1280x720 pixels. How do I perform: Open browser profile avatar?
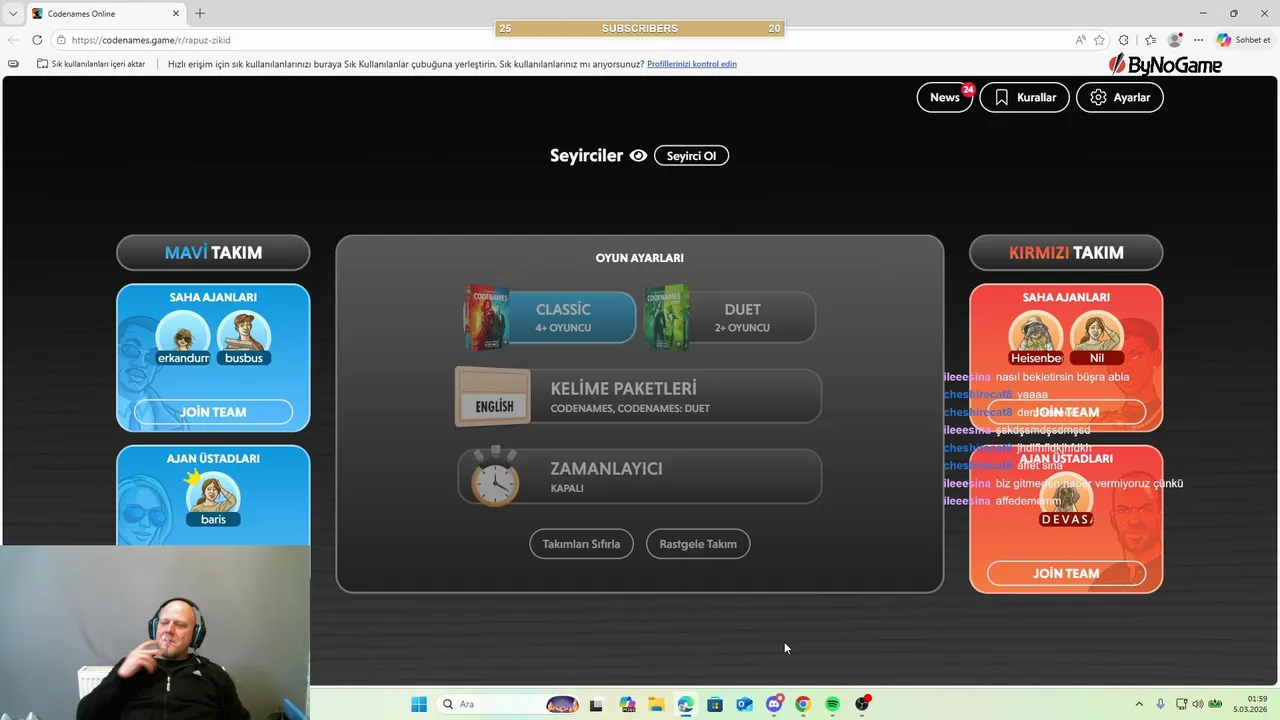(x=1175, y=40)
